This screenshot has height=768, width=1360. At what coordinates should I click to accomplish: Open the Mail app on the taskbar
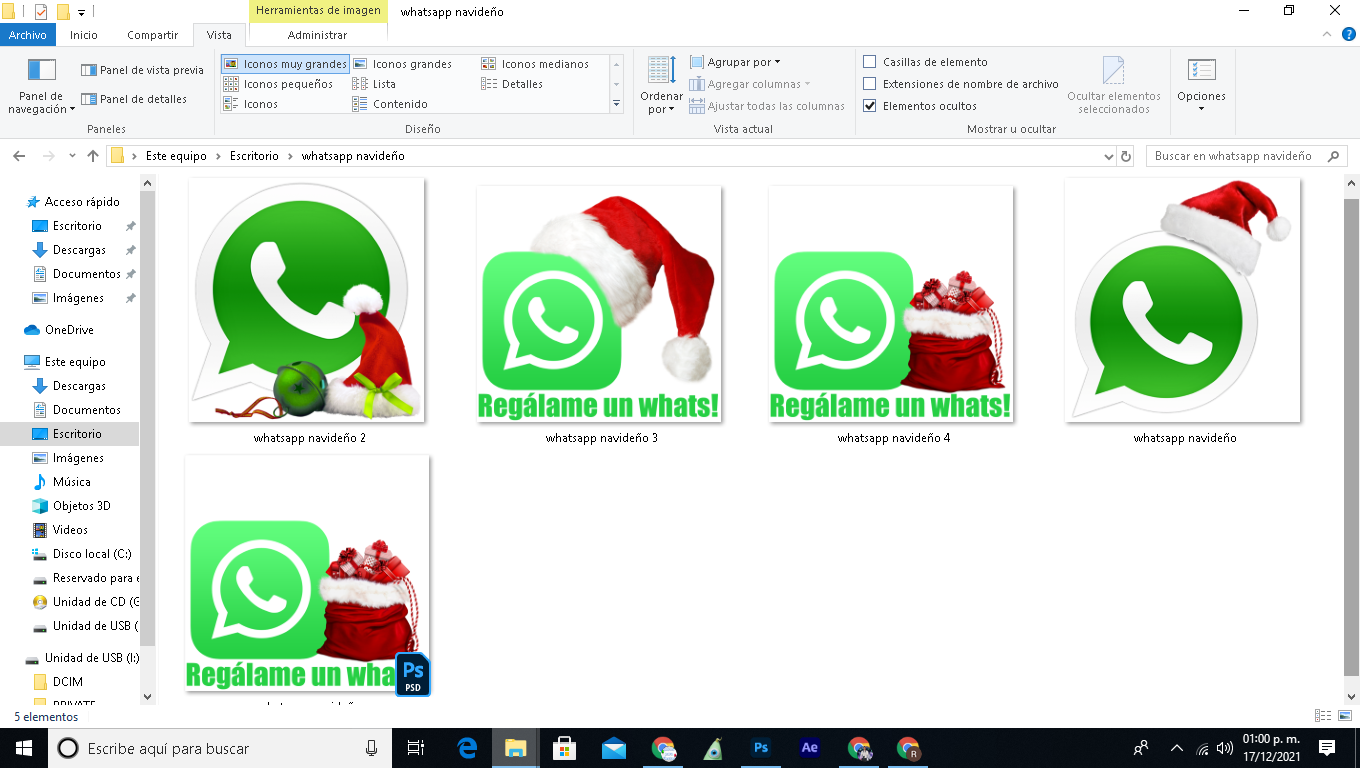coord(613,748)
